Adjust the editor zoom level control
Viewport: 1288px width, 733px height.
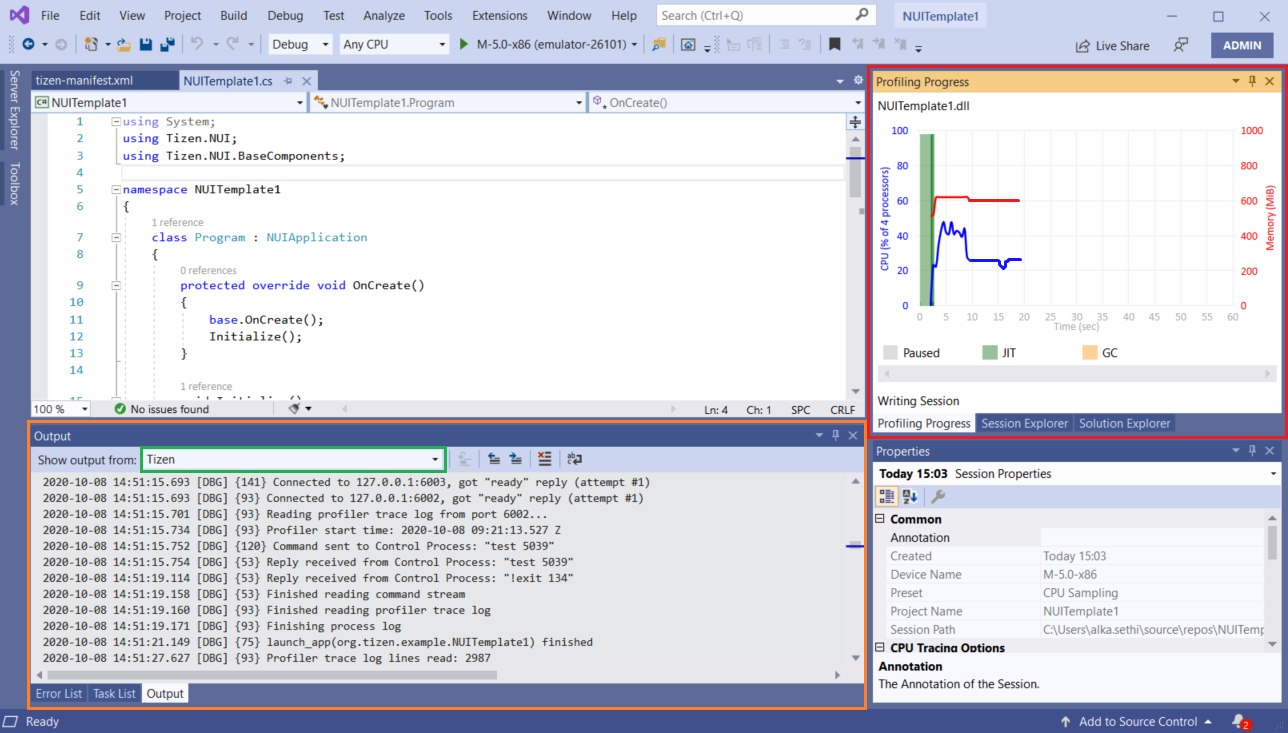point(60,409)
